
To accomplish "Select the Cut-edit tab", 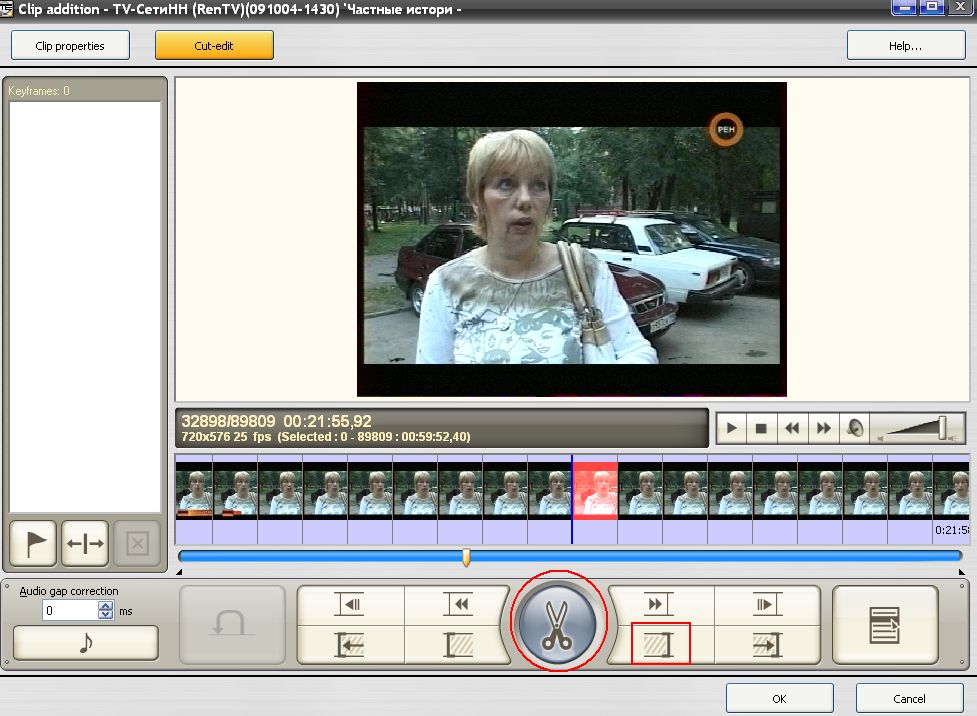I will [x=213, y=44].
